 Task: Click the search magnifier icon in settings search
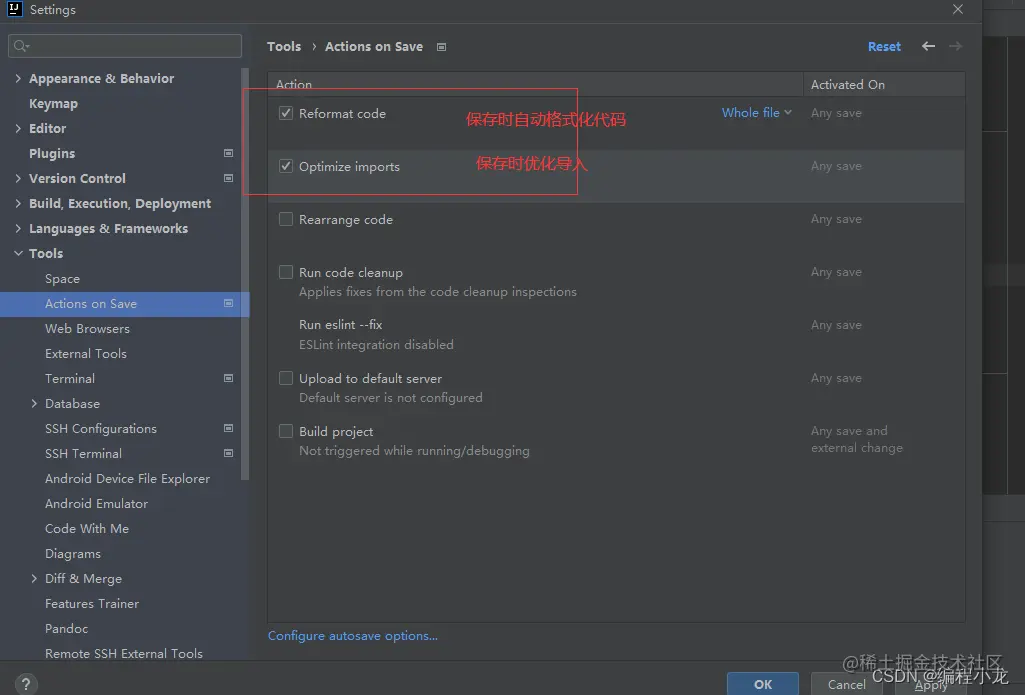point(21,46)
